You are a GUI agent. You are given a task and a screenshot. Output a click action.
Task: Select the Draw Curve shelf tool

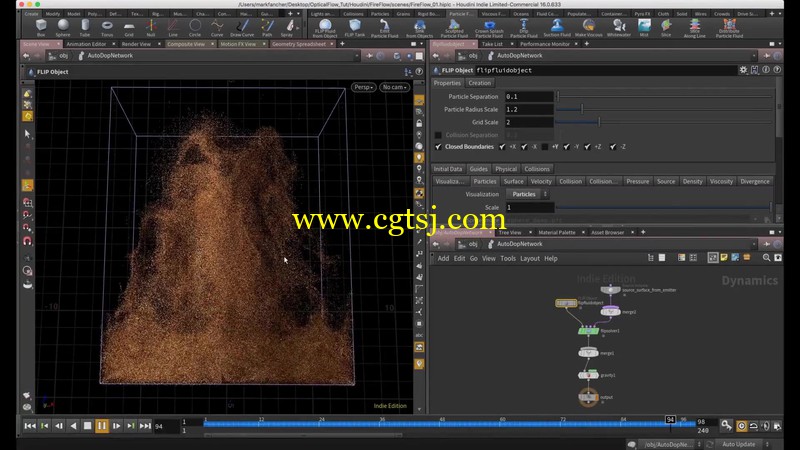tap(242, 28)
